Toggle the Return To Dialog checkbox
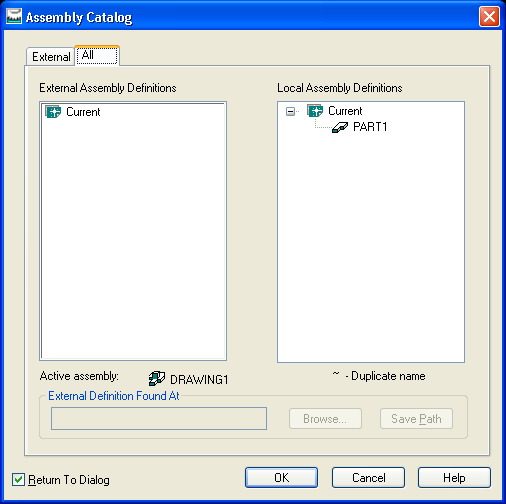The height and width of the screenshot is (504, 506). point(18,480)
